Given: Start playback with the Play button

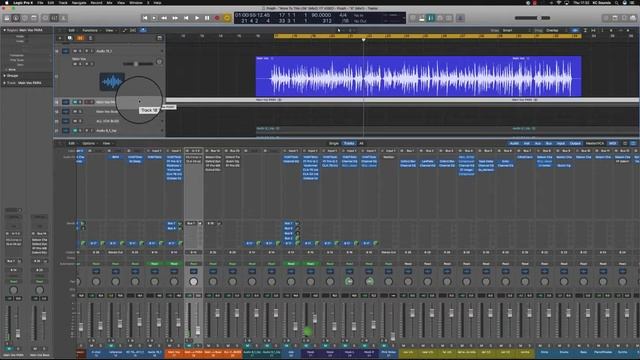Looking at the screenshot, I should coord(197,18).
